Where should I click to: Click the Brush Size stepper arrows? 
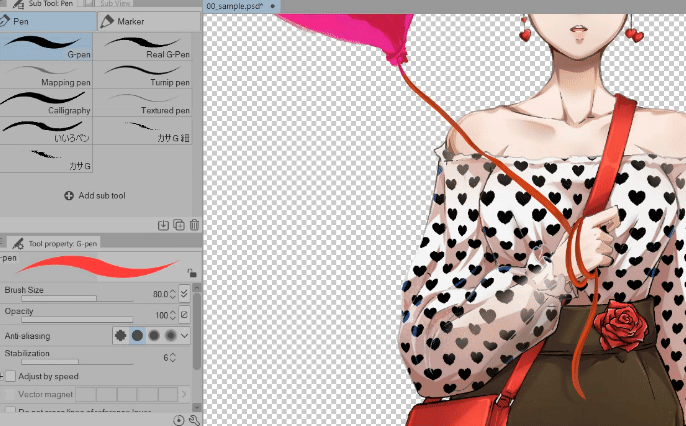pos(173,294)
